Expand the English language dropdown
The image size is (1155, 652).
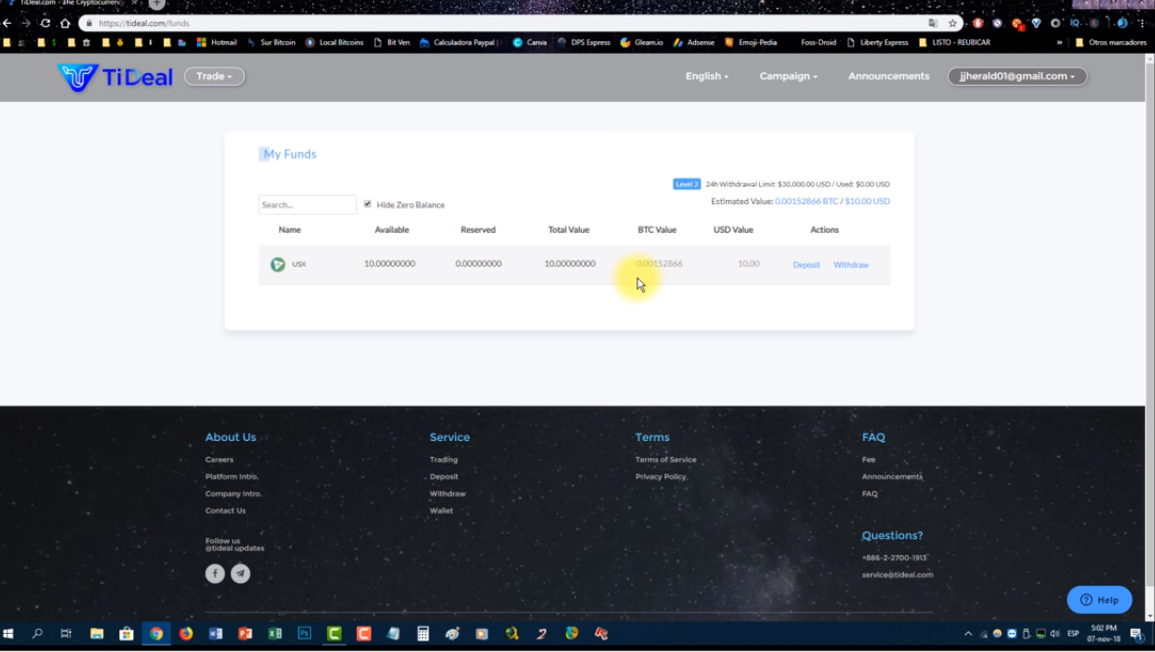pos(706,76)
